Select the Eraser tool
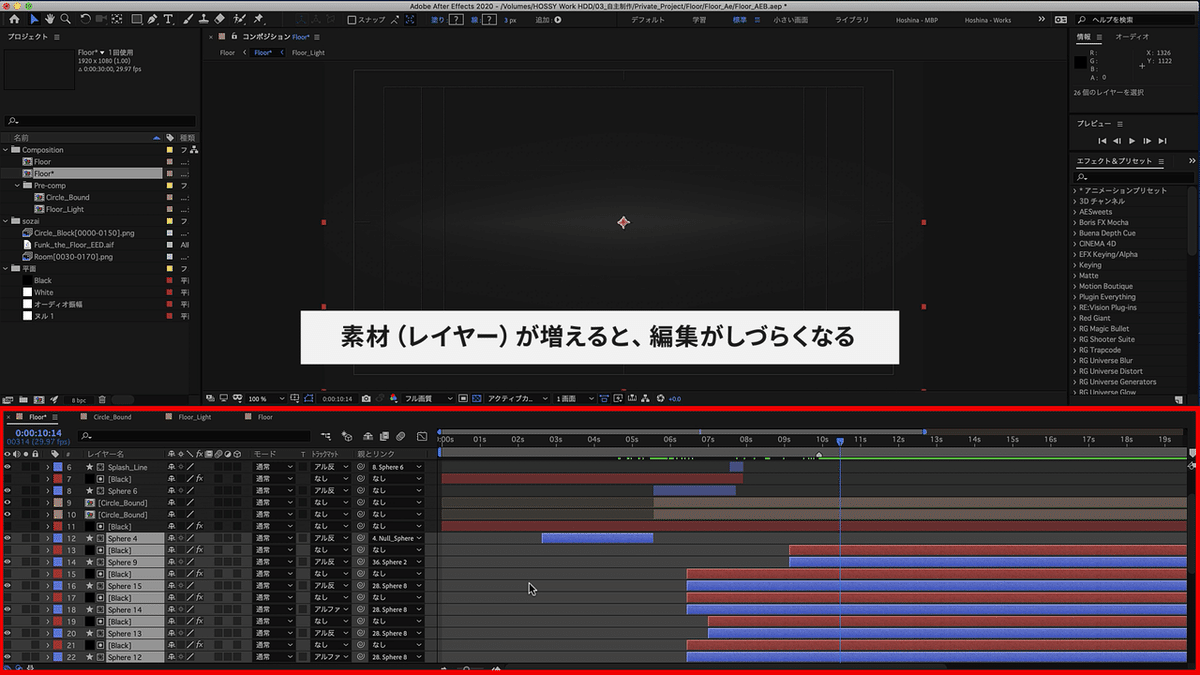This screenshot has height=675, width=1200. click(220, 19)
